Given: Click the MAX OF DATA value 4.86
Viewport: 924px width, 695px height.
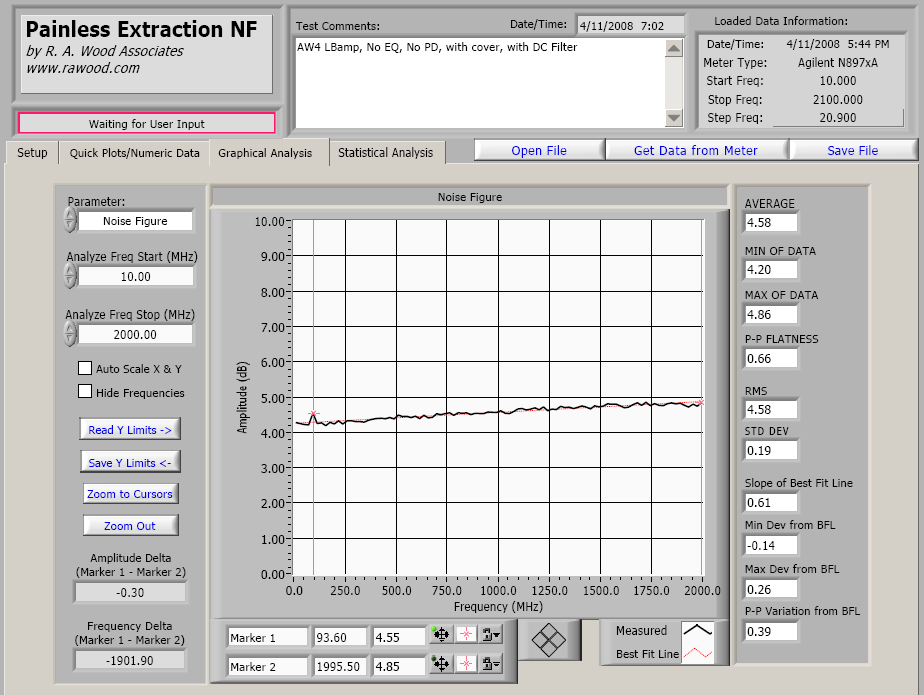Looking at the screenshot, I should [x=771, y=314].
